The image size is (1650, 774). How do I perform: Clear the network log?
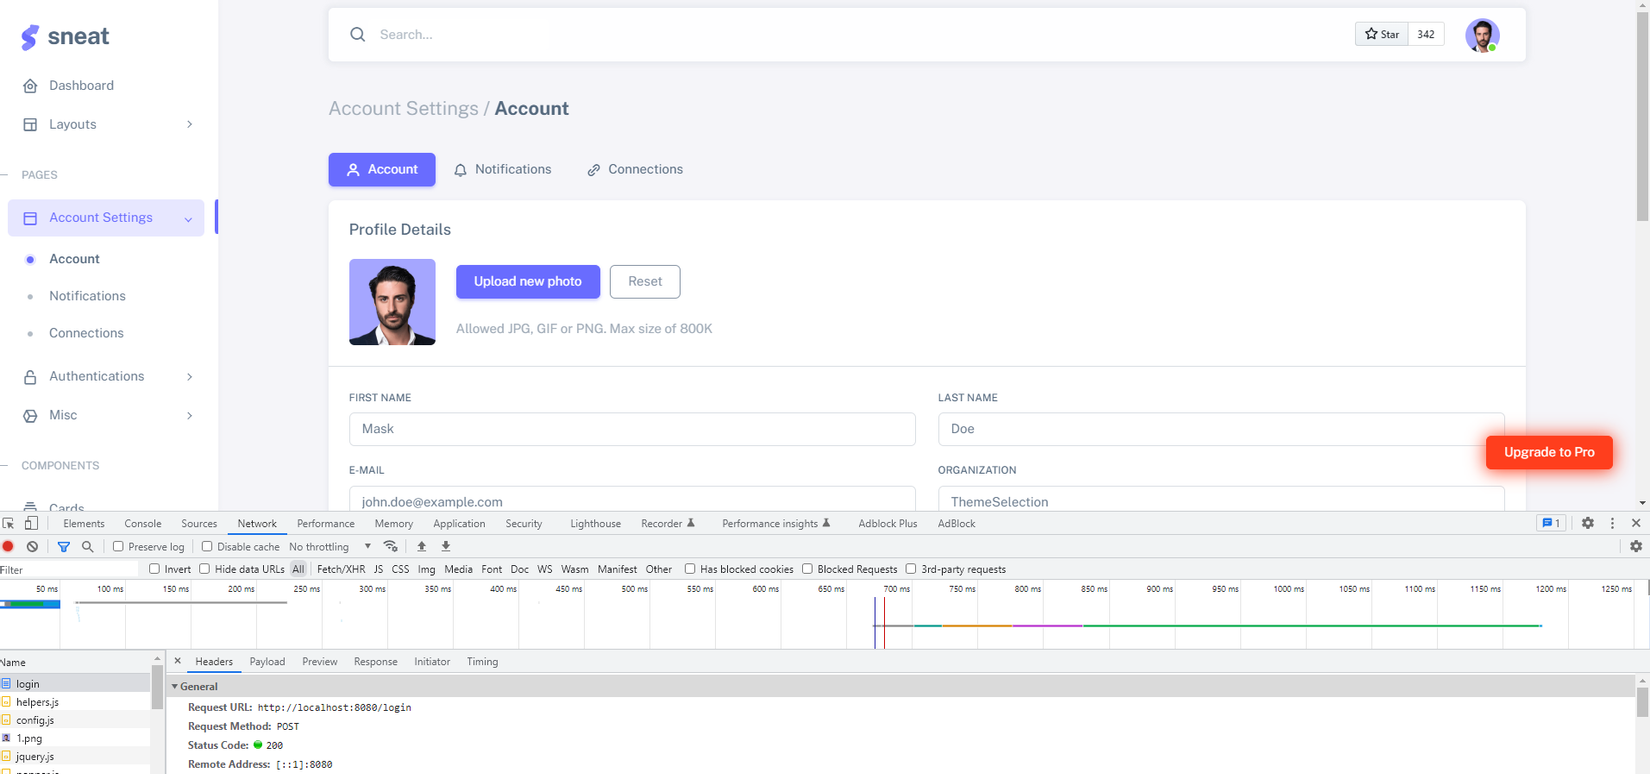tap(32, 547)
